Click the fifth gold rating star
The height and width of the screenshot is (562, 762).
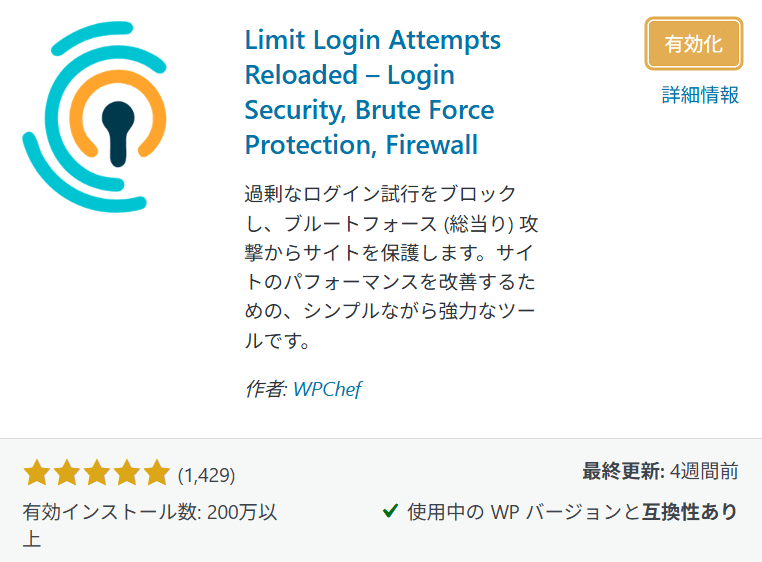point(156,473)
